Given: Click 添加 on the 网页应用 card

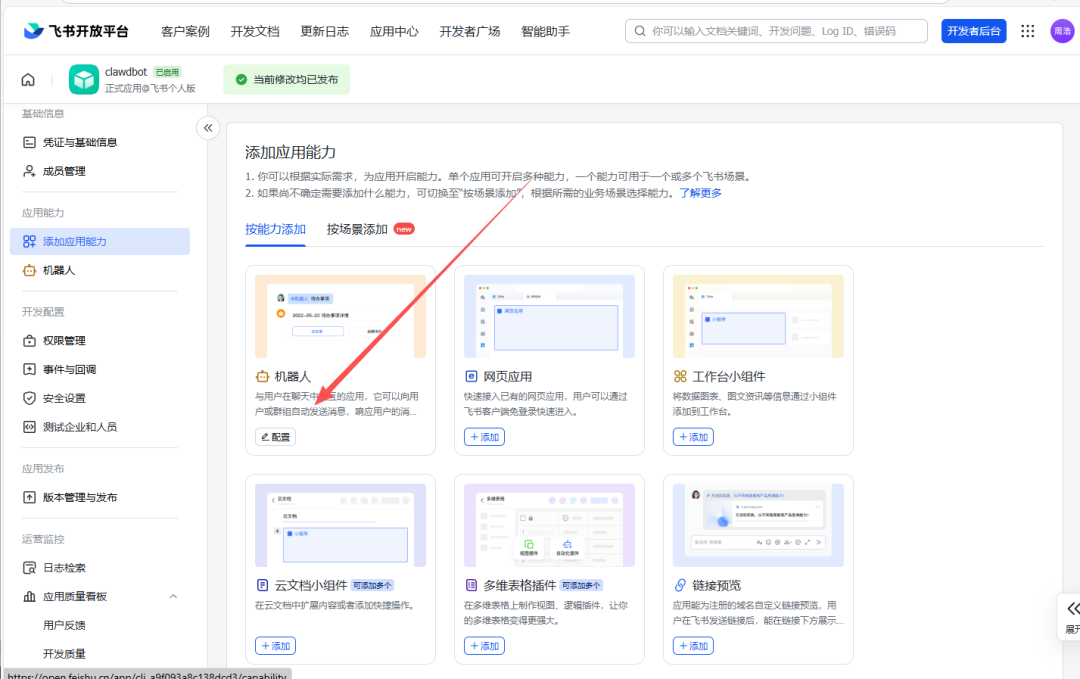Looking at the screenshot, I should click(x=484, y=437).
